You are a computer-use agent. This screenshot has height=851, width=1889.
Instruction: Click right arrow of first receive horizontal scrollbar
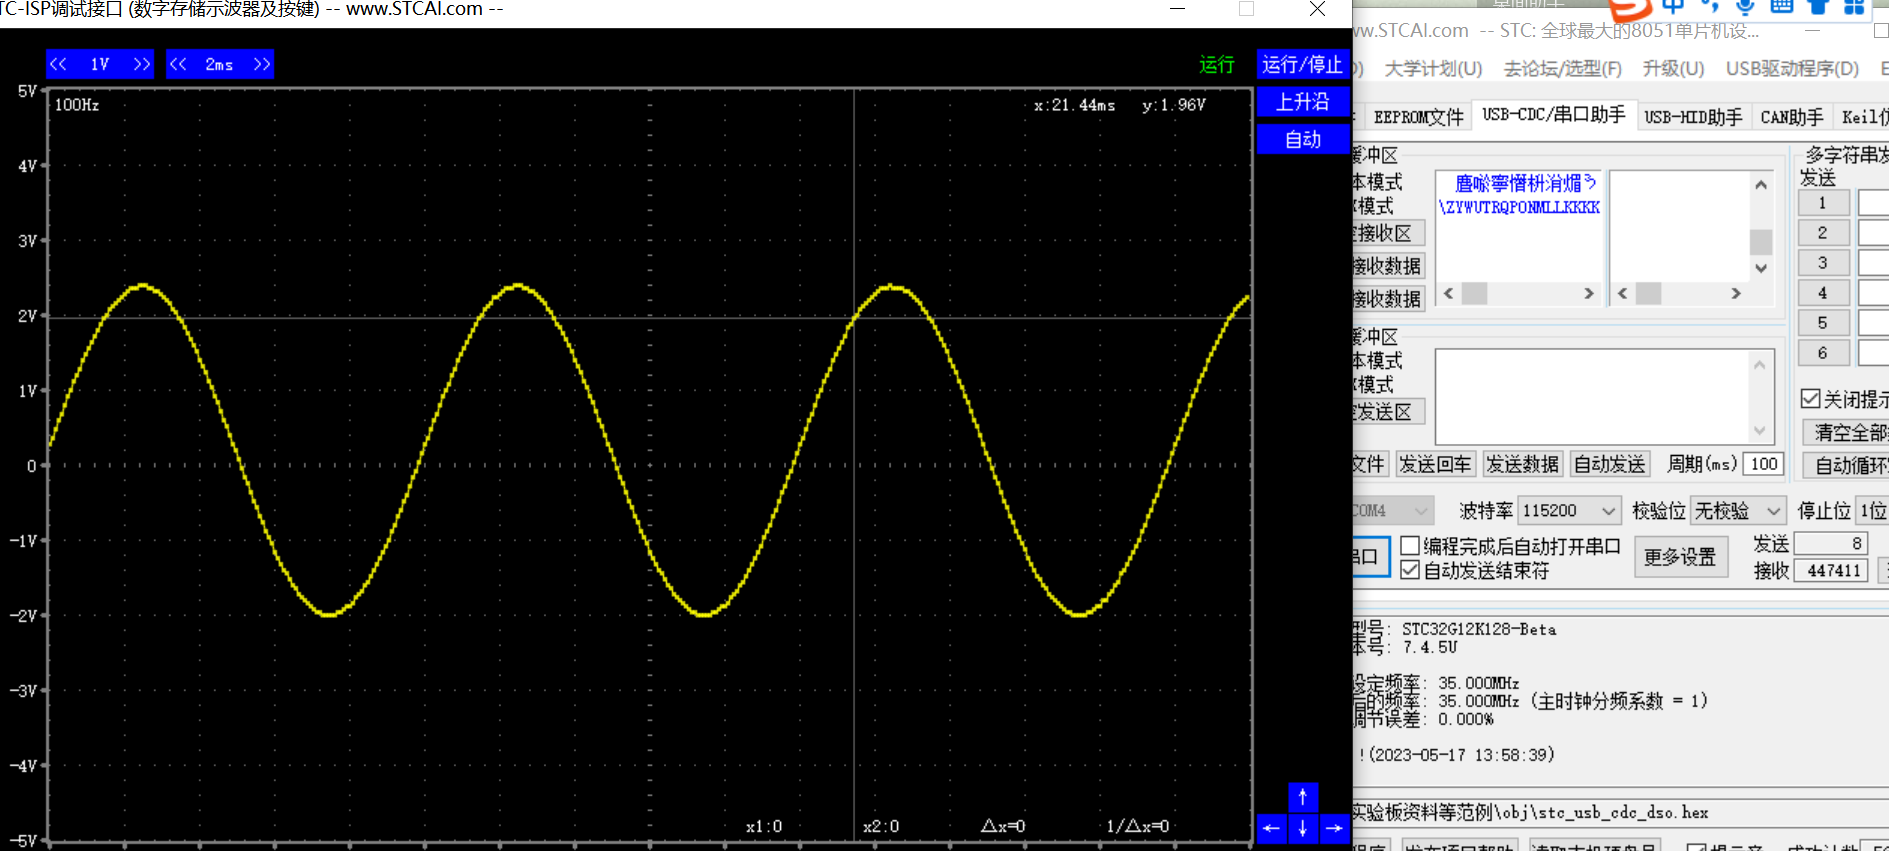[1588, 293]
